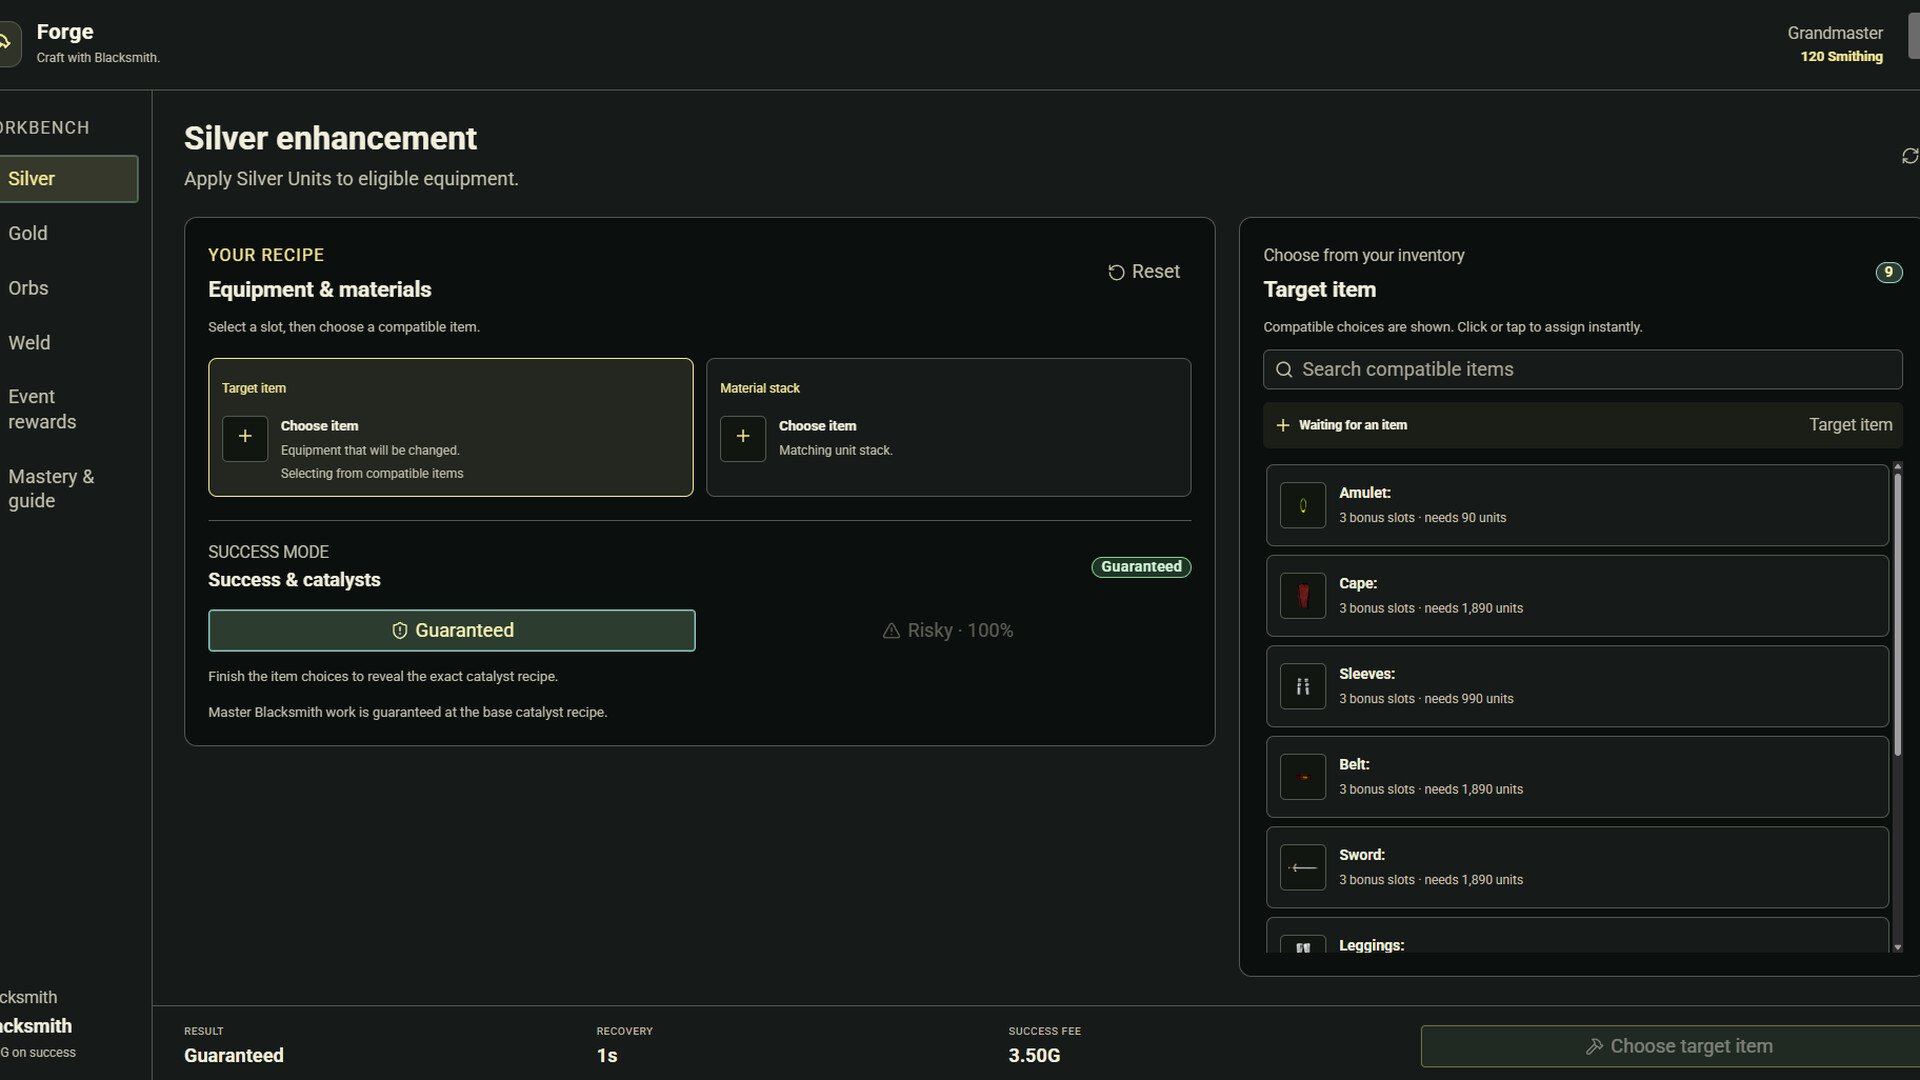Click the Waiting for an item label

coord(1353,425)
